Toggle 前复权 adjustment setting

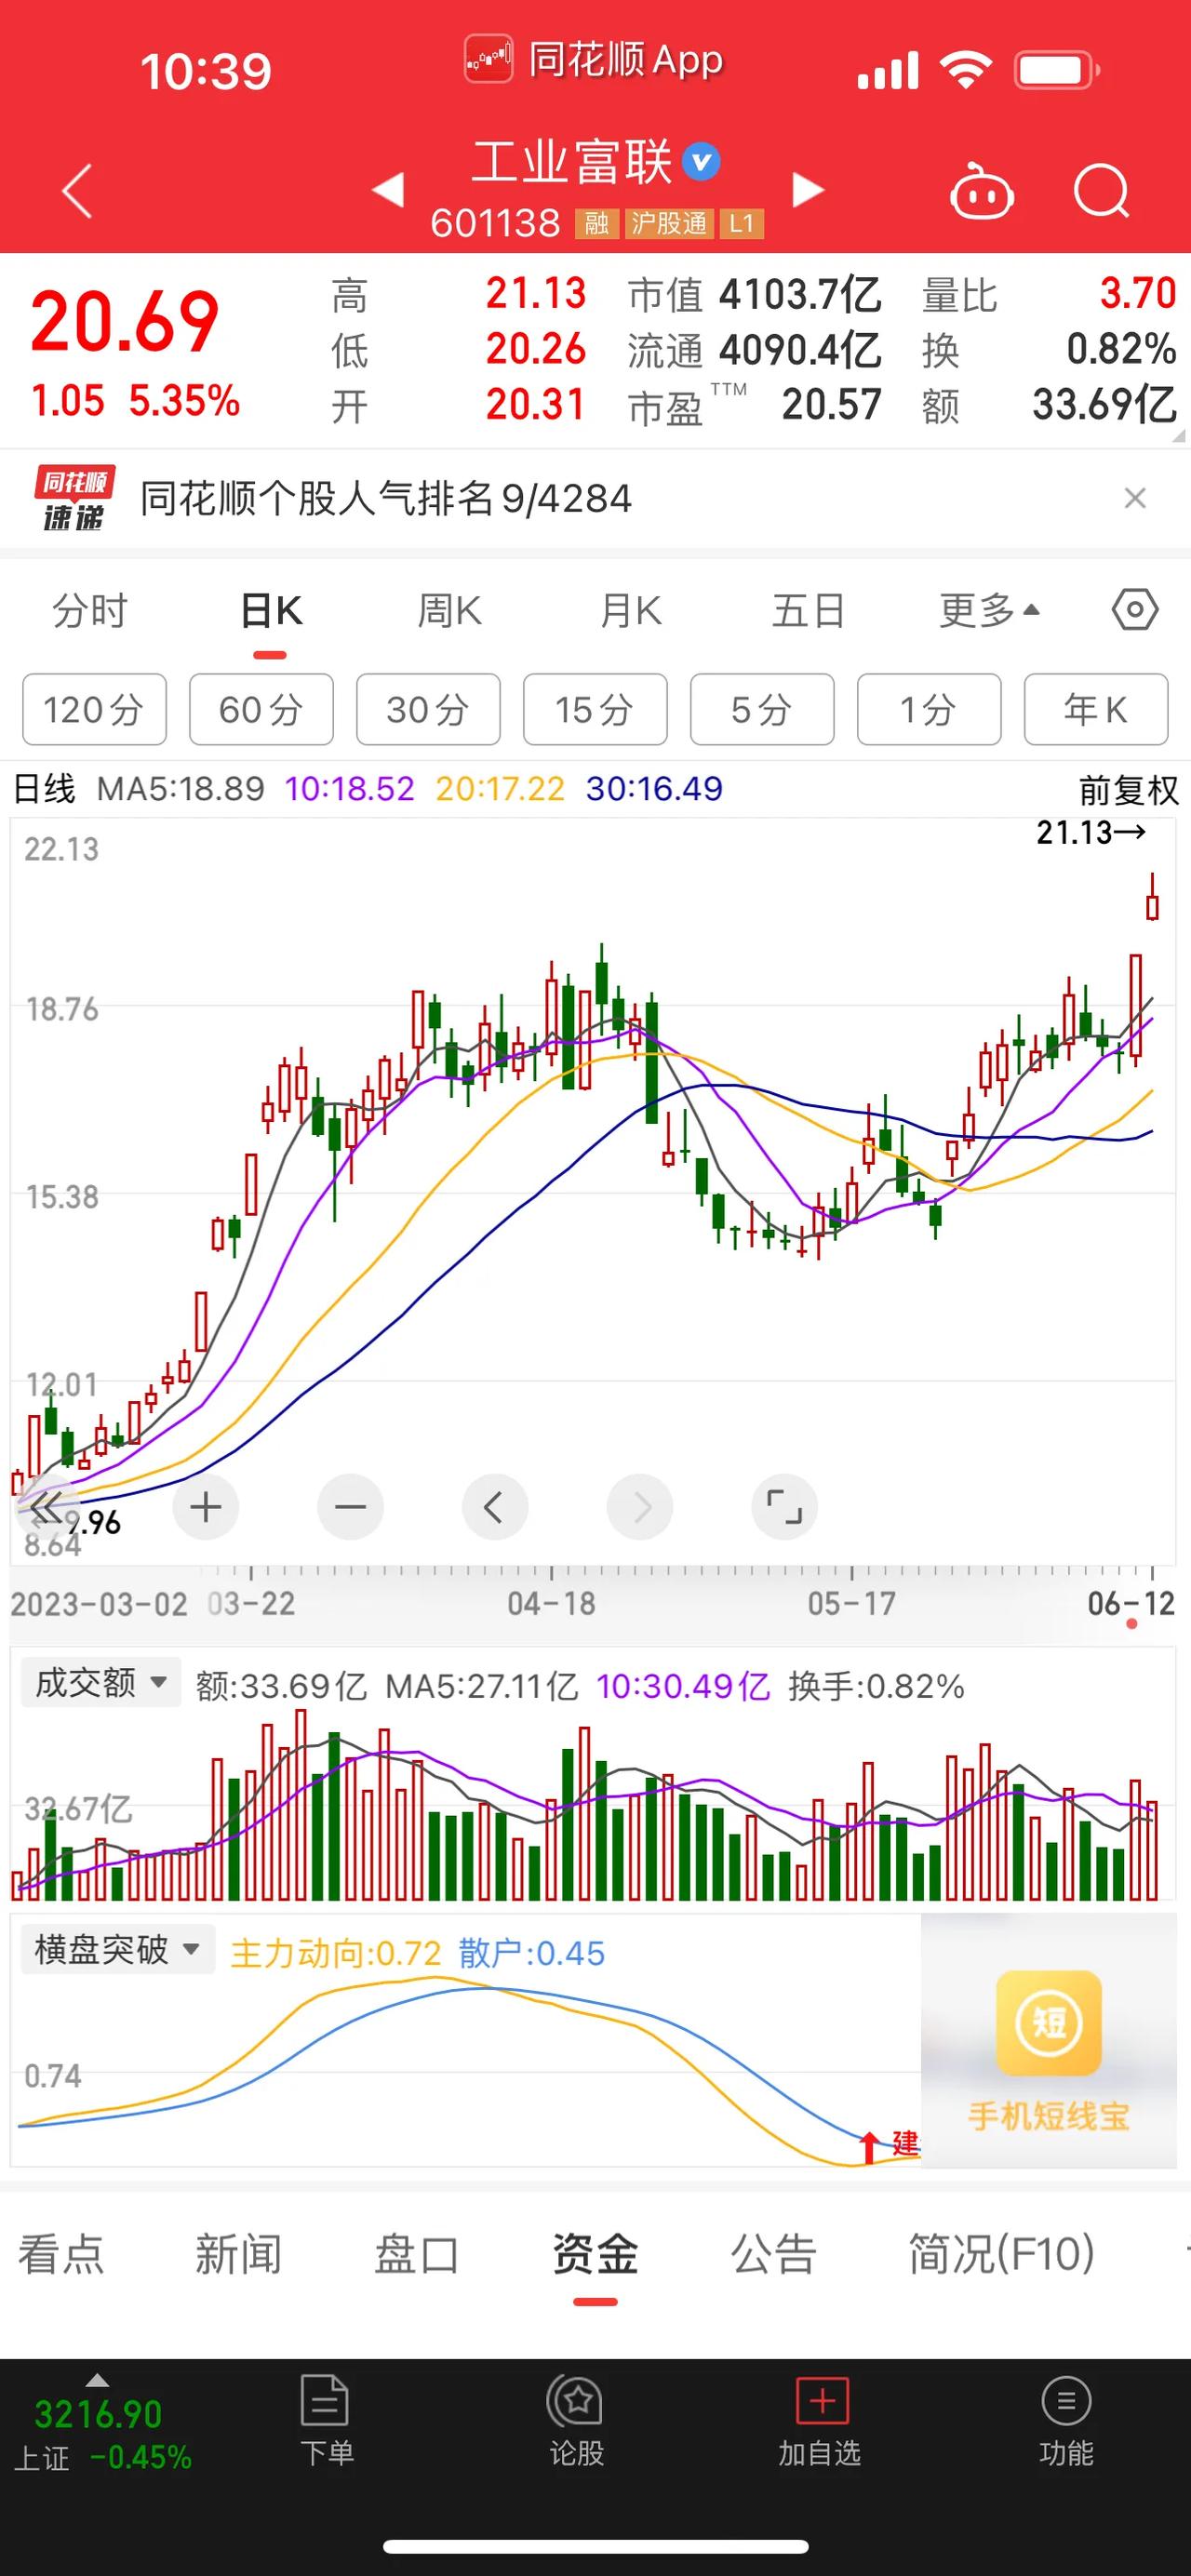pyautogui.click(x=1128, y=790)
